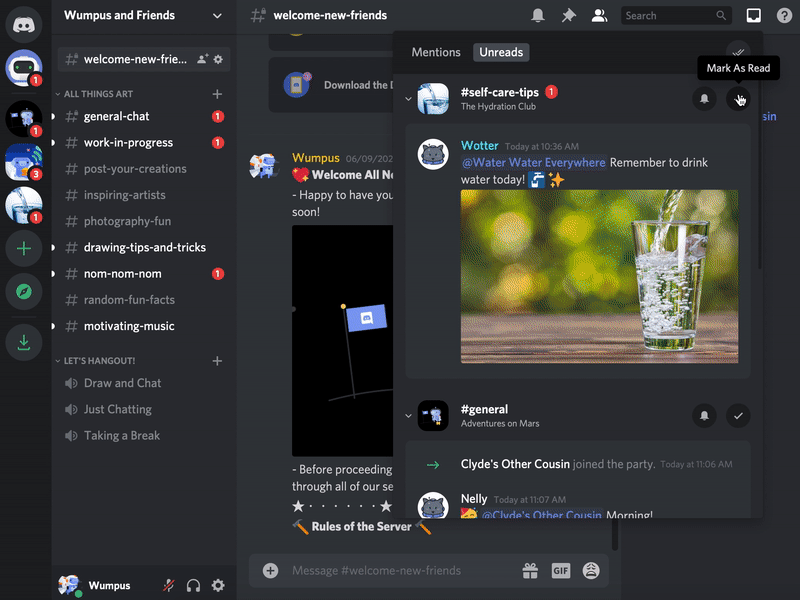Open the Download Apps icon

[x=23, y=342]
